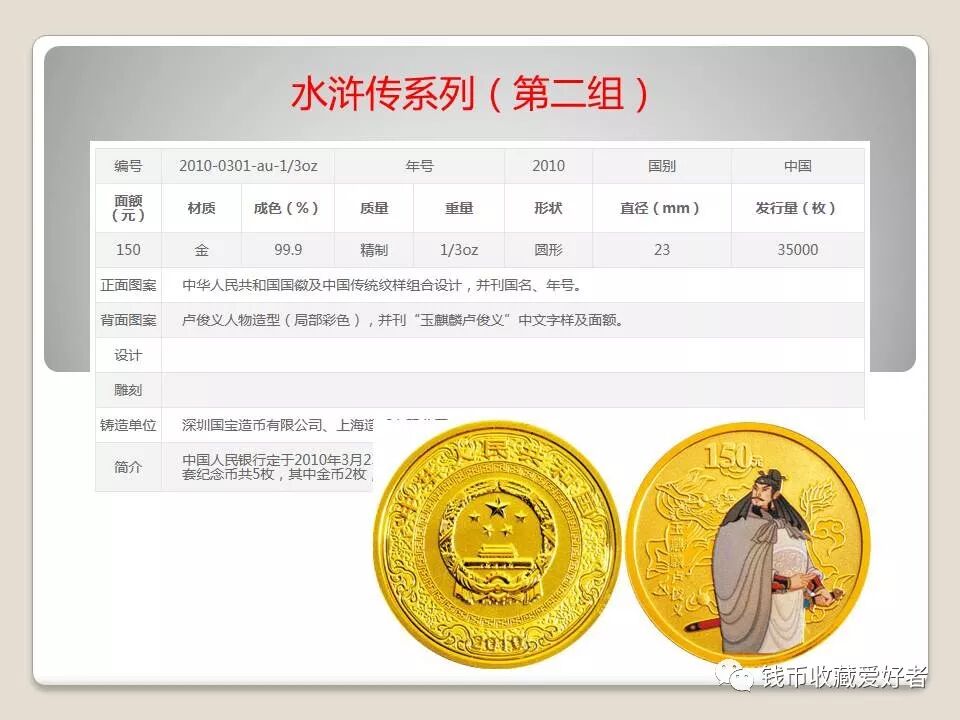Select the 铸造单位 row label

coord(128,425)
